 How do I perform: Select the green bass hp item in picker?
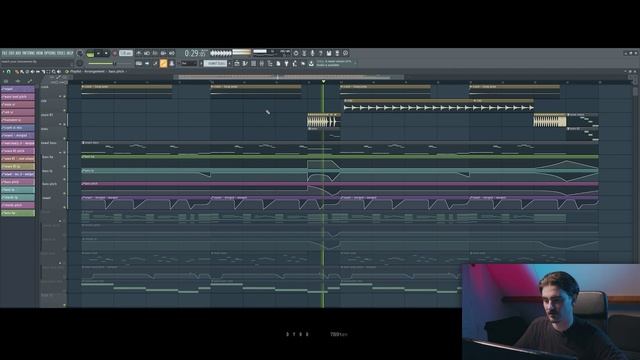tap(18, 213)
